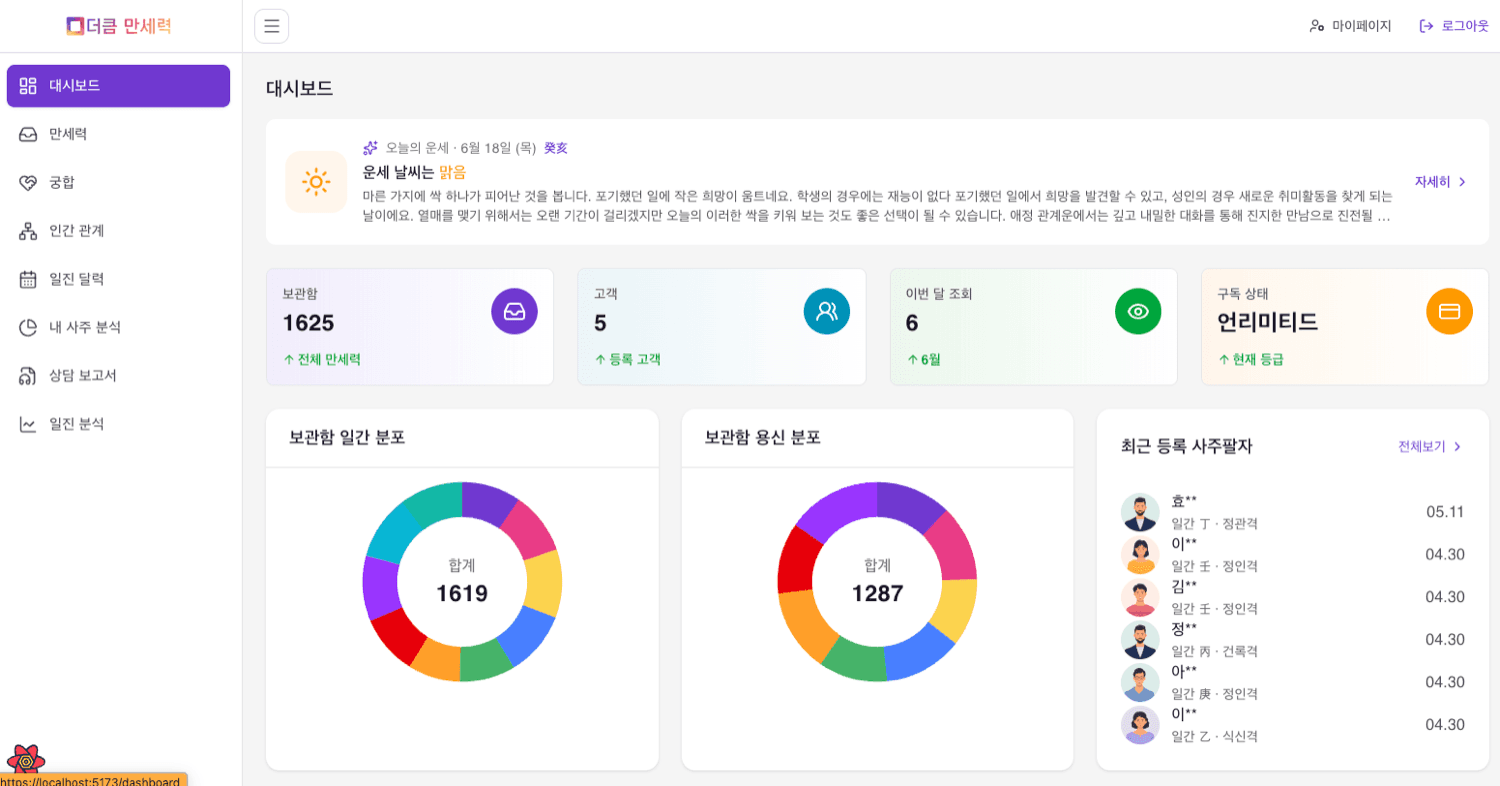This screenshot has width=1500, height=786.
Task: Open the 정** 일간 丙 건록격 entry
Action: pyautogui.click(x=1293, y=640)
